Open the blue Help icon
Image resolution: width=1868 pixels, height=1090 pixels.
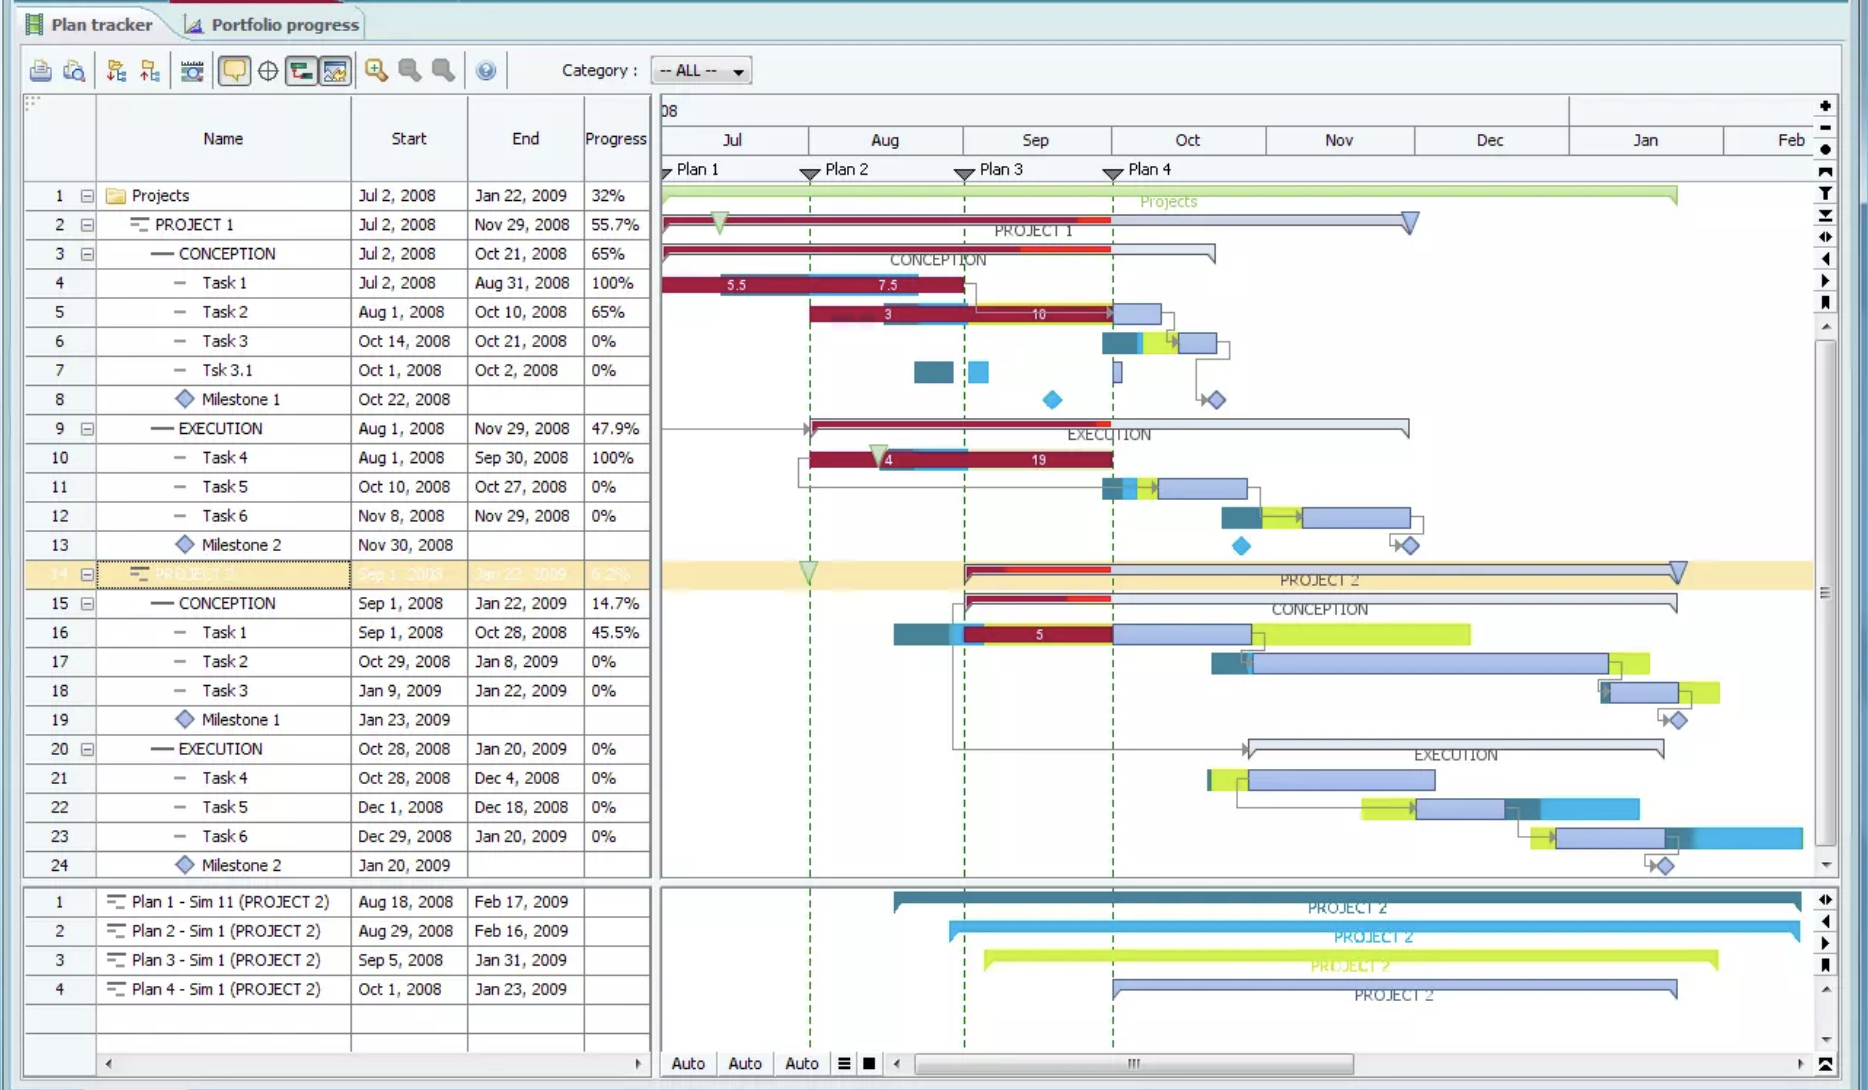click(486, 71)
